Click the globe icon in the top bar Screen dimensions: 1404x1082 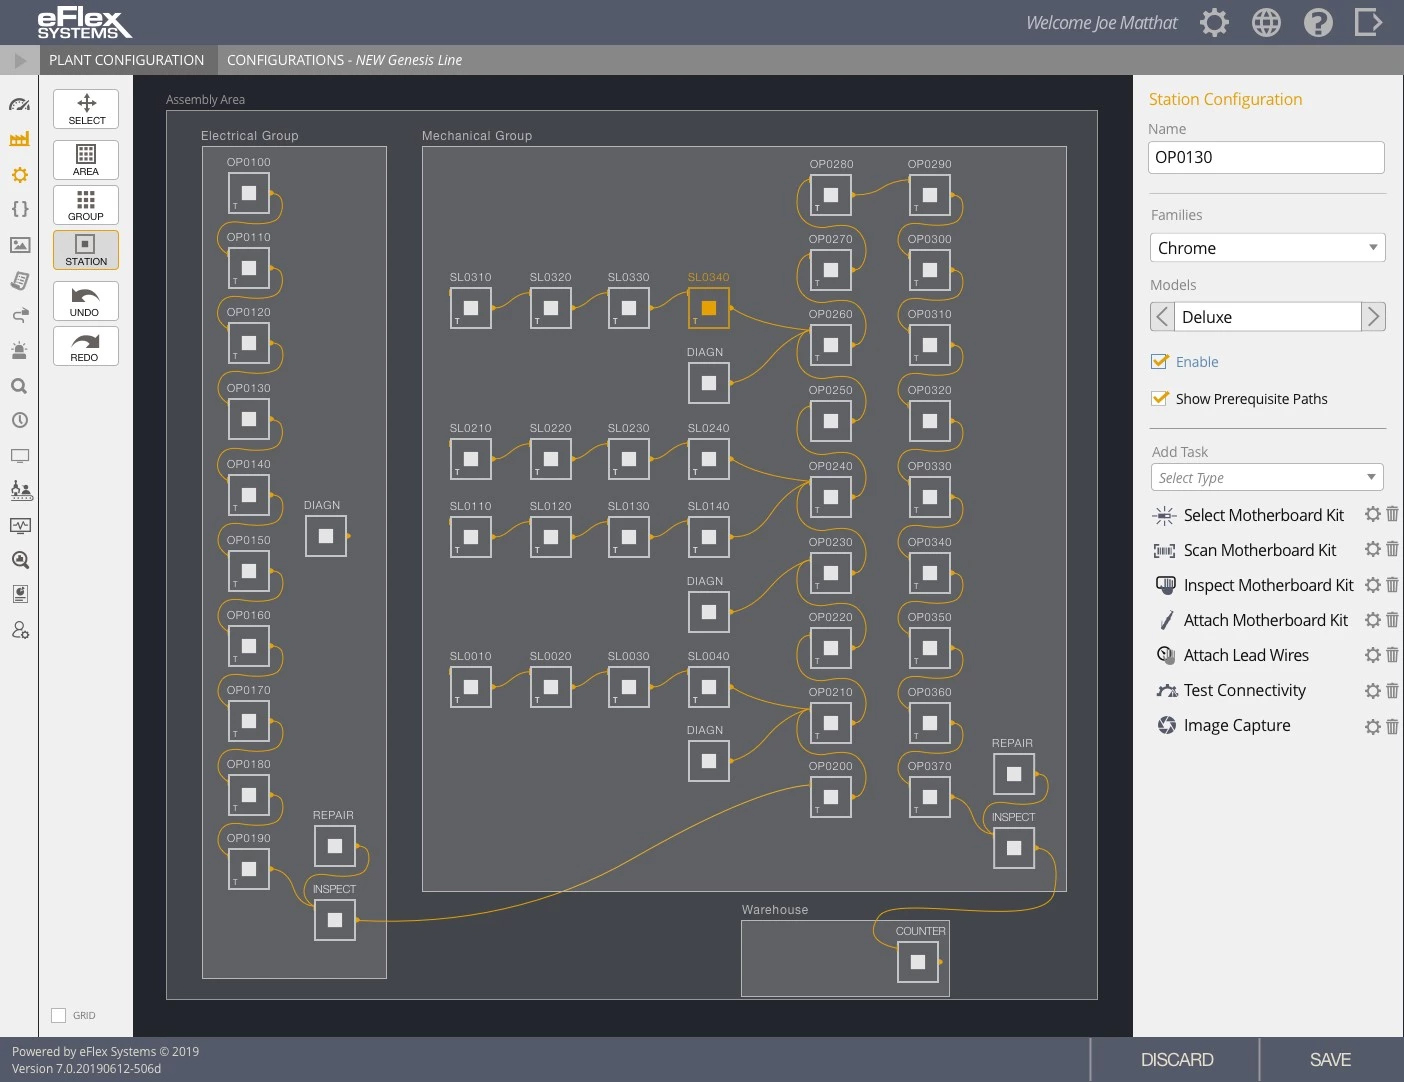1266,21
